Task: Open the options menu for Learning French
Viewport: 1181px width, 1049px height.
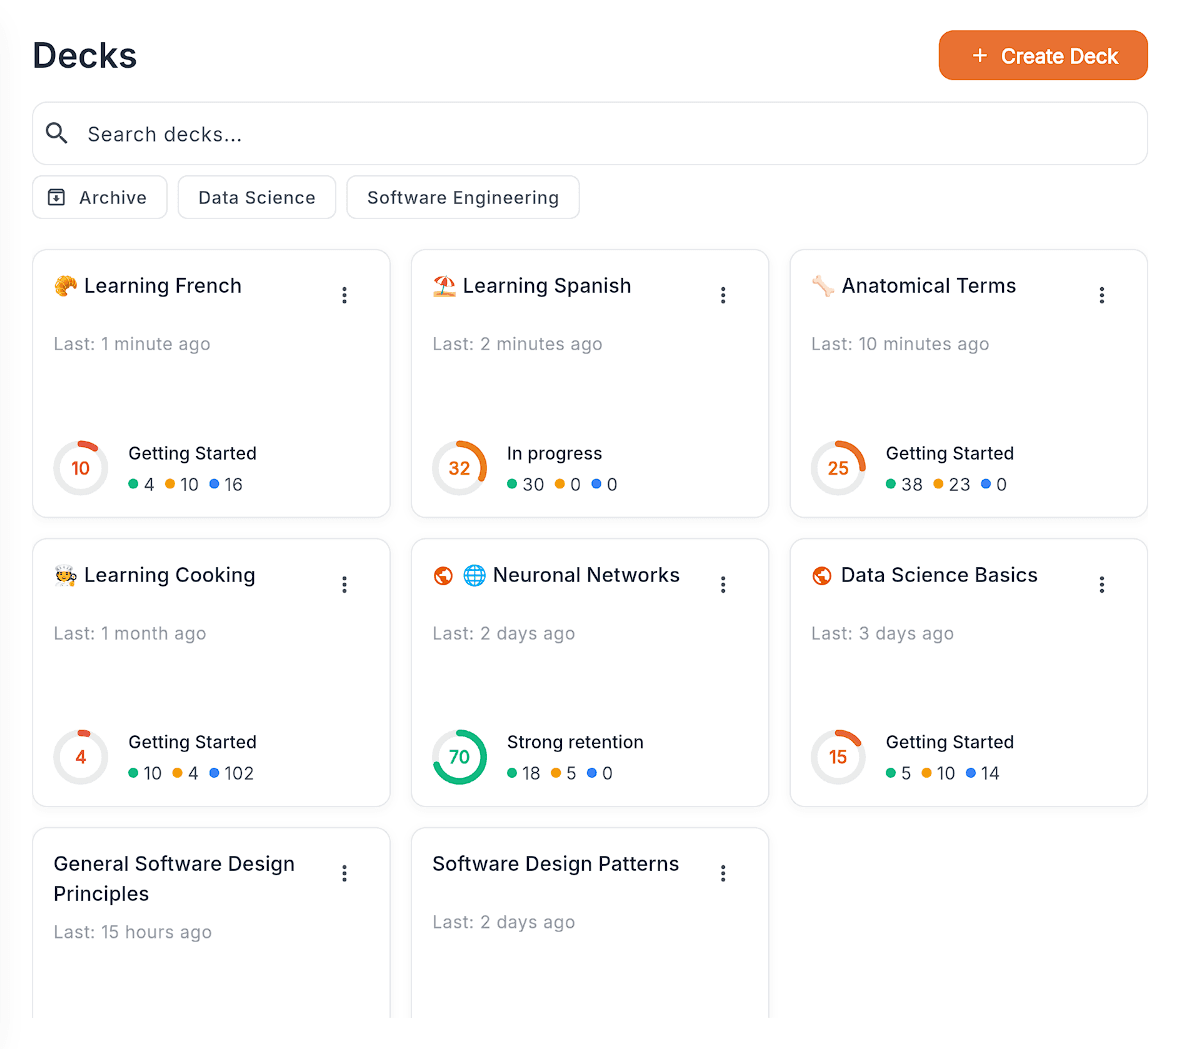Action: click(x=344, y=295)
